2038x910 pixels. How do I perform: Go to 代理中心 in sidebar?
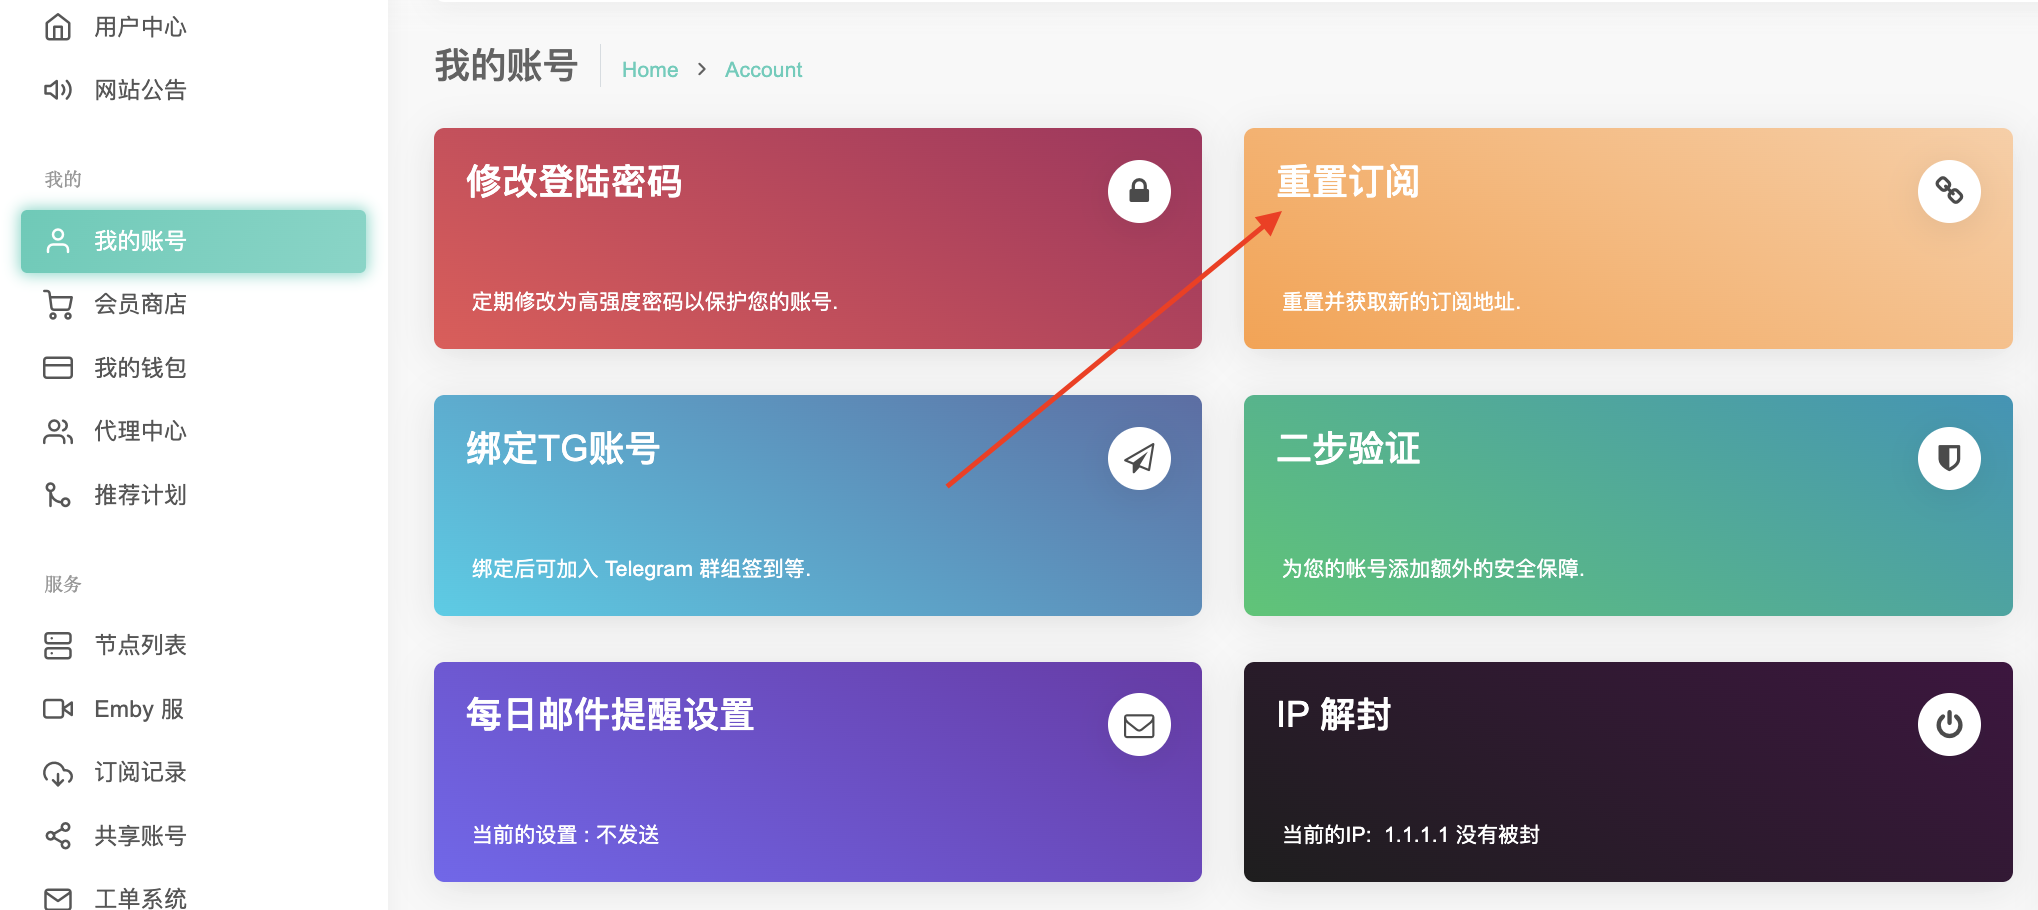(x=140, y=431)
